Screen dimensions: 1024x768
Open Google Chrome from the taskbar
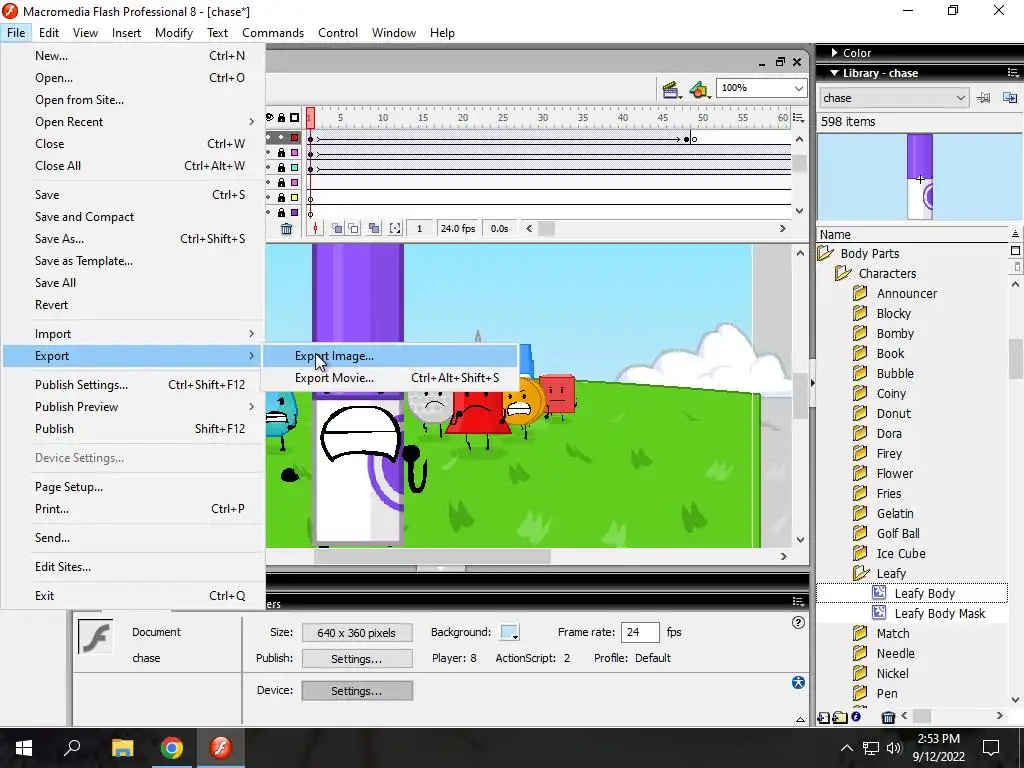click(x=172, y=748)
